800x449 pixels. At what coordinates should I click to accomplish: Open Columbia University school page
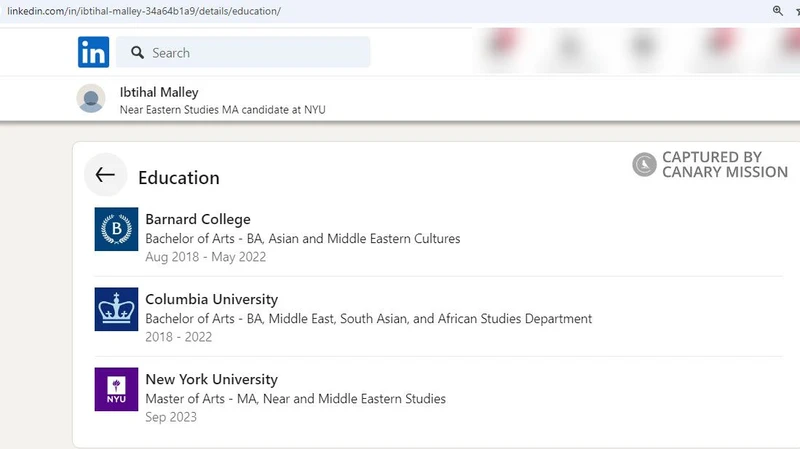pos(212,300)
